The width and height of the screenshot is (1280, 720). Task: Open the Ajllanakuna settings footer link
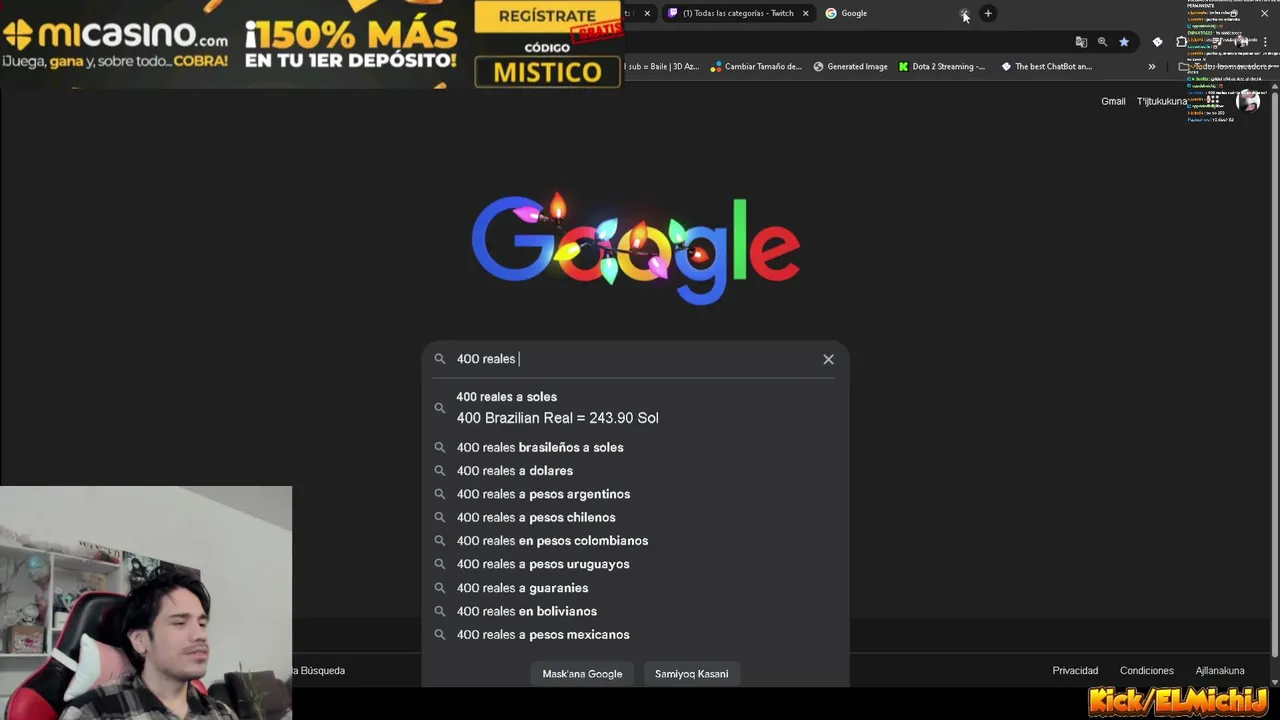coord(1220,670)
